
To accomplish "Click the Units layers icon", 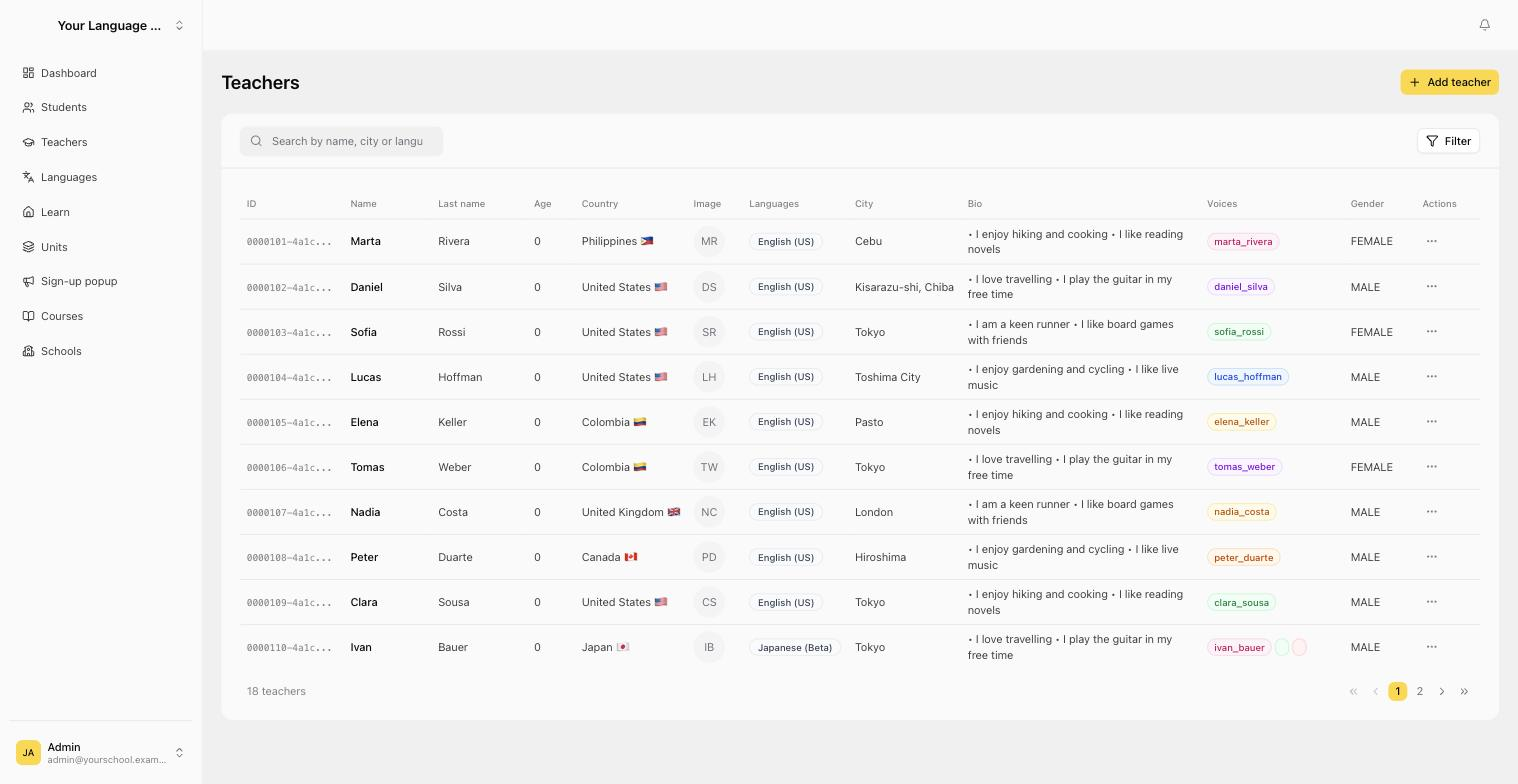I will tap(28, 247).
